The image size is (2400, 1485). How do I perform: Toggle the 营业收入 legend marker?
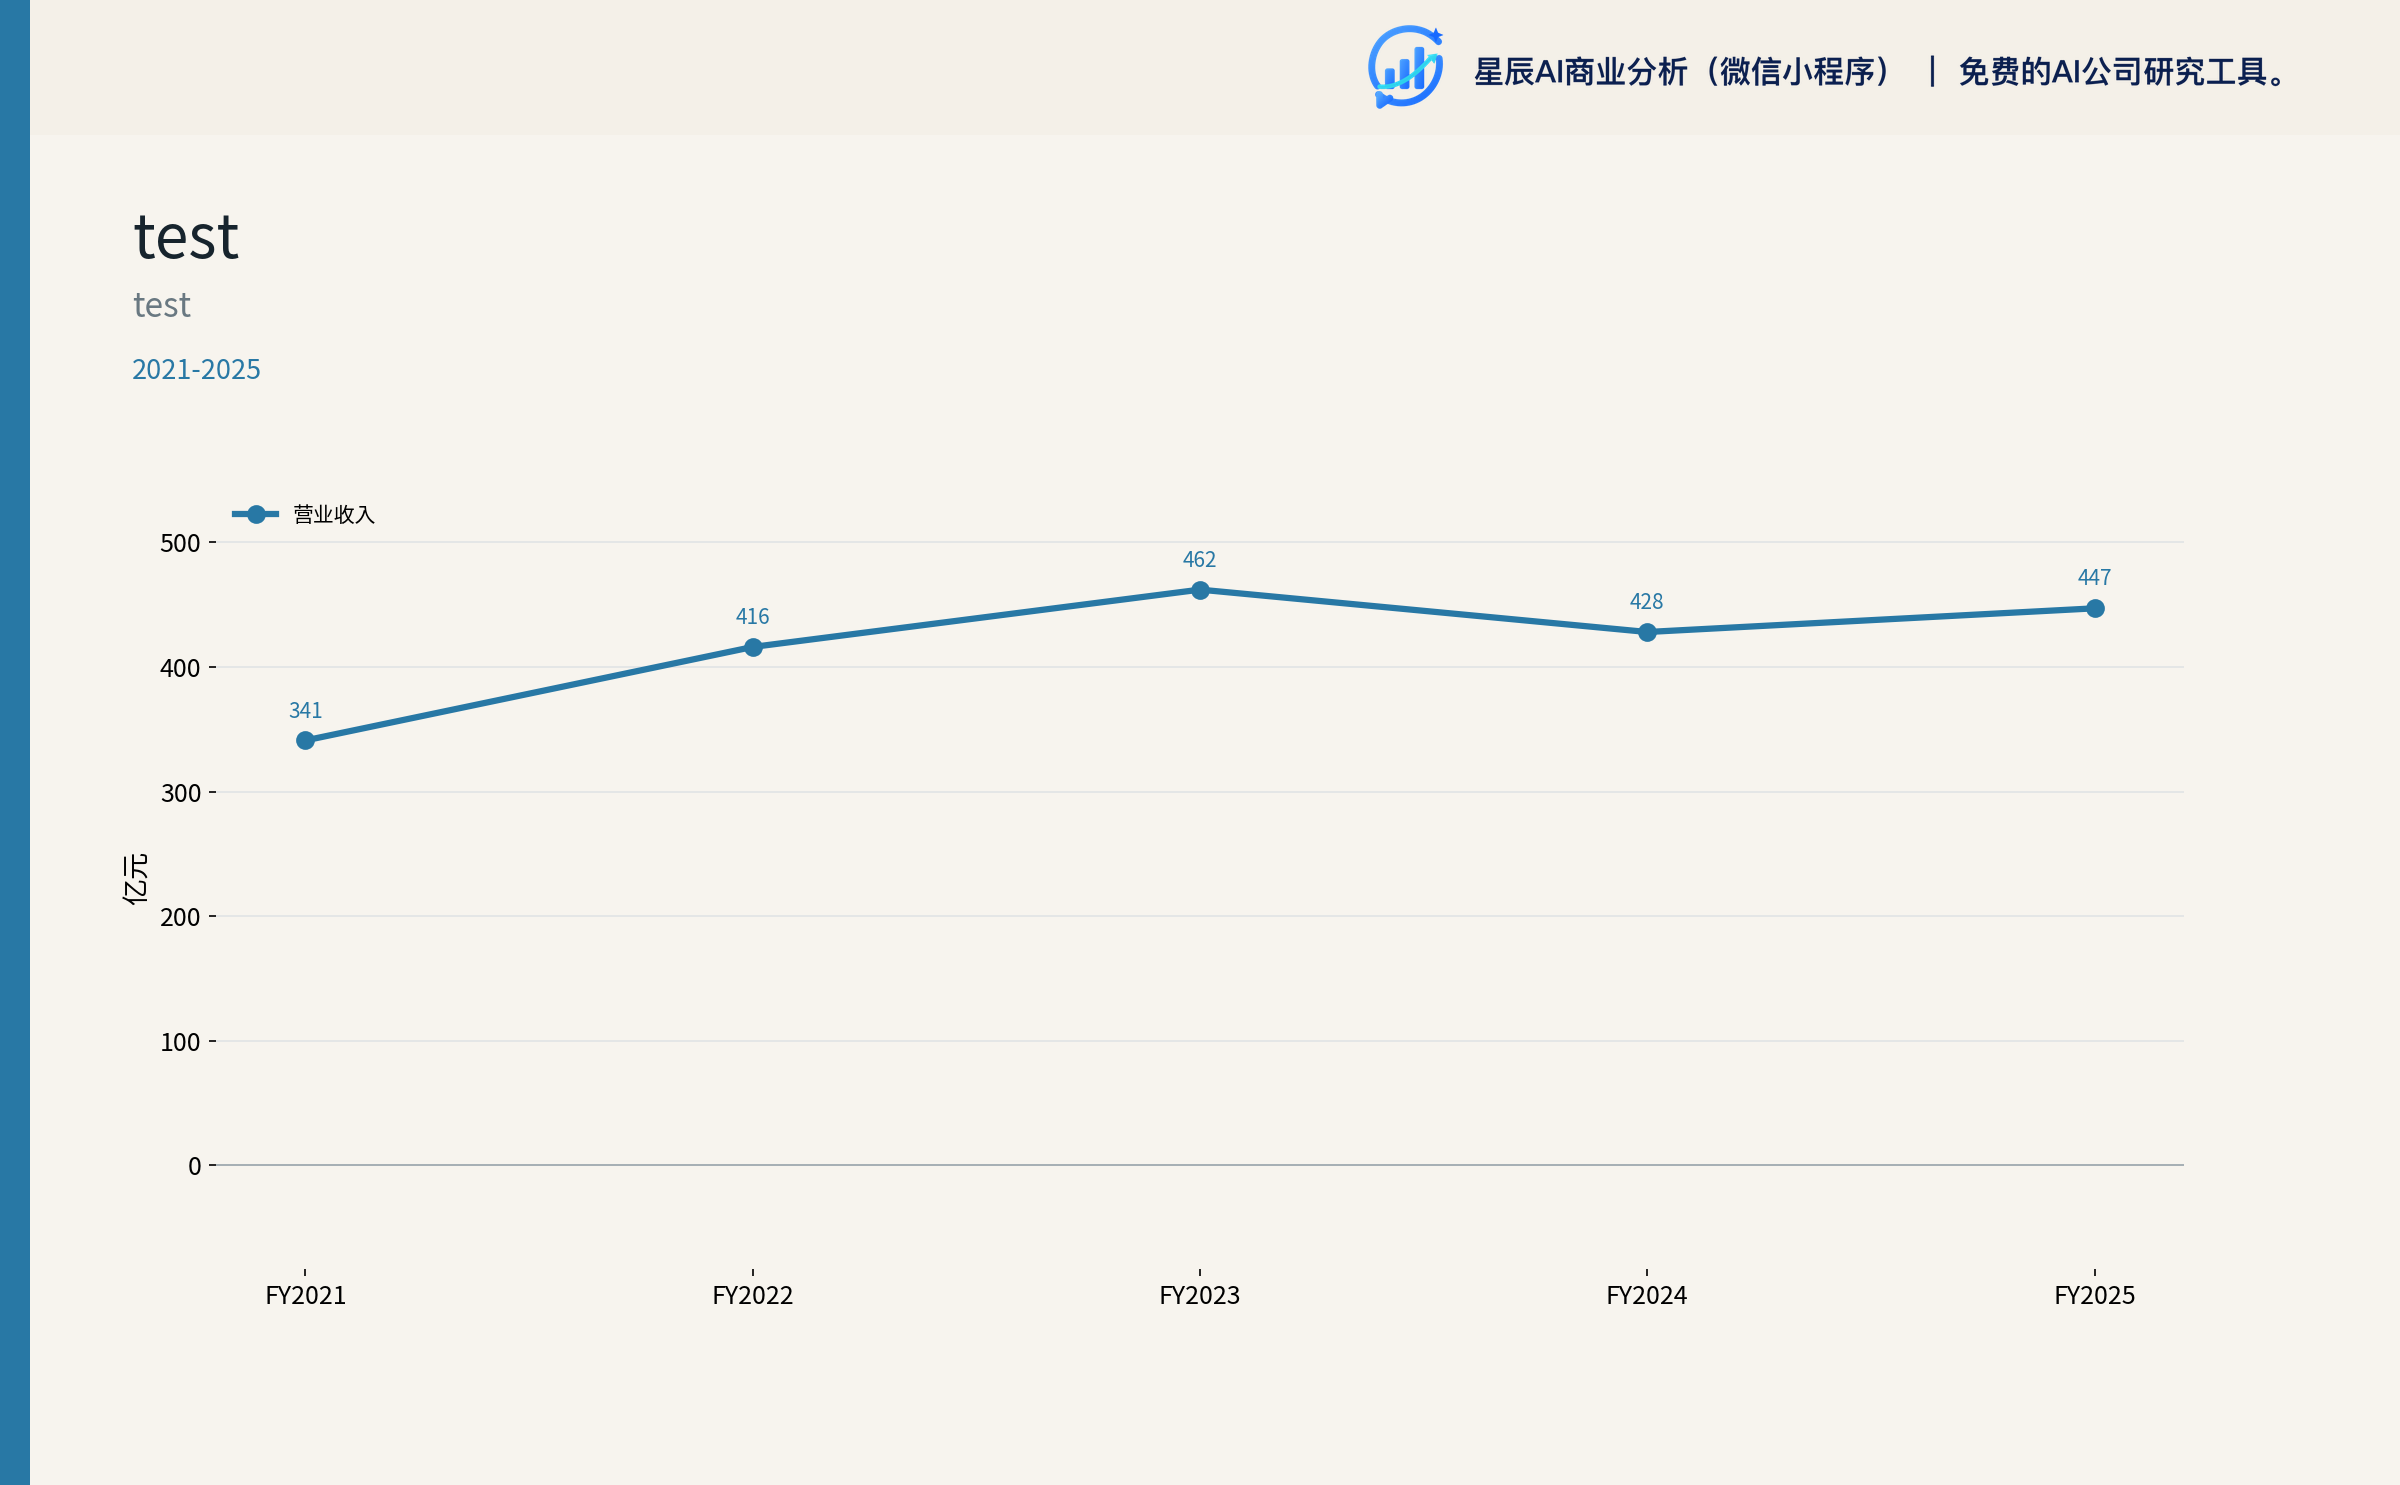click(256, 514)
